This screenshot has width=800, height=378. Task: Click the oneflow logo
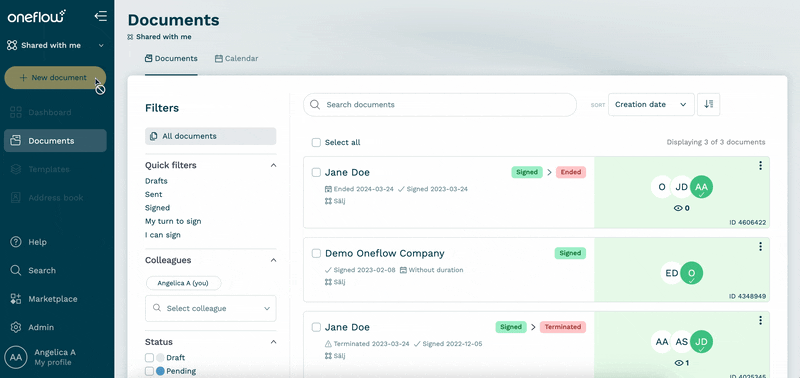click(36, 16)
